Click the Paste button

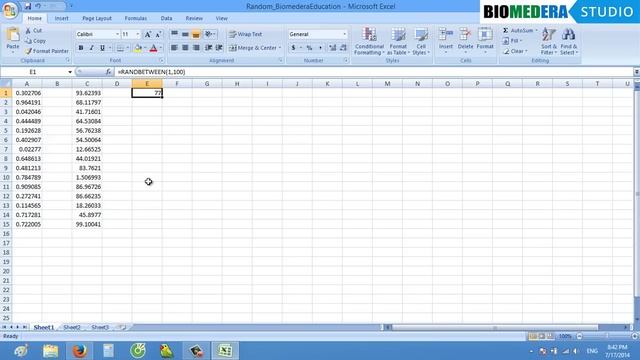[x=13, y=41]
